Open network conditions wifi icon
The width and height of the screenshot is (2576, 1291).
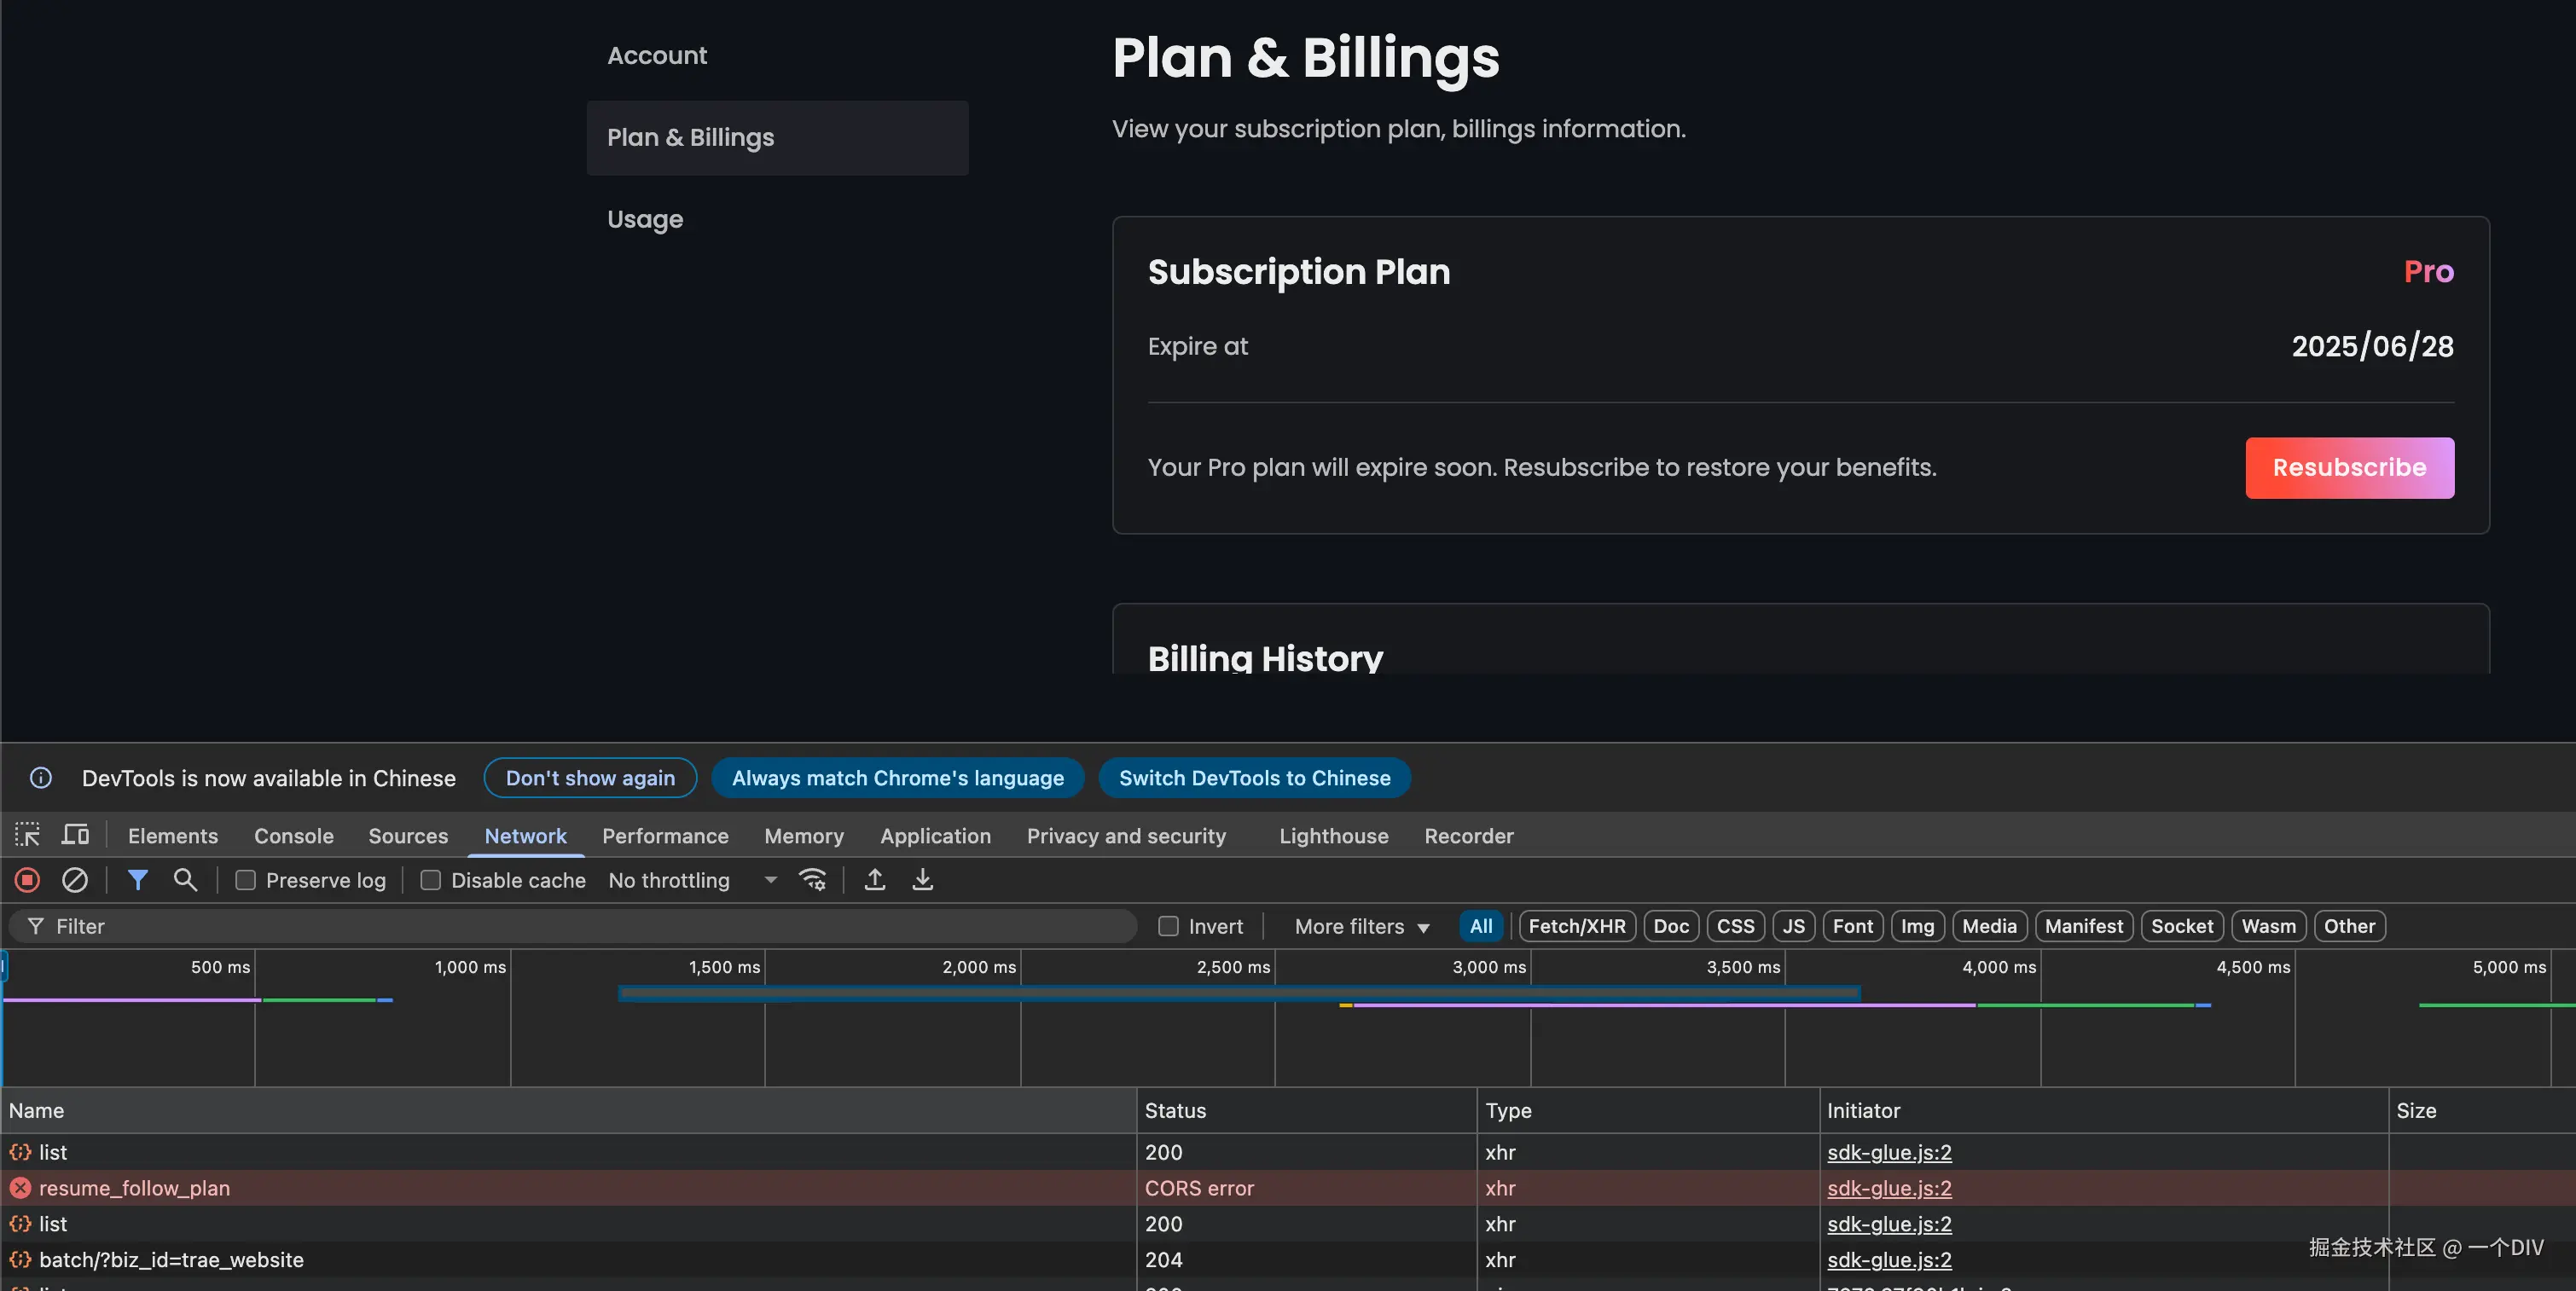pyautogui.click(x=812, y=880)
